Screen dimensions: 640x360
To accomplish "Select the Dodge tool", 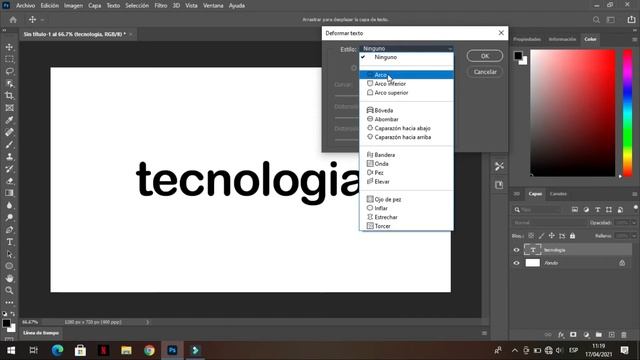I will click(x=9, y=218).
